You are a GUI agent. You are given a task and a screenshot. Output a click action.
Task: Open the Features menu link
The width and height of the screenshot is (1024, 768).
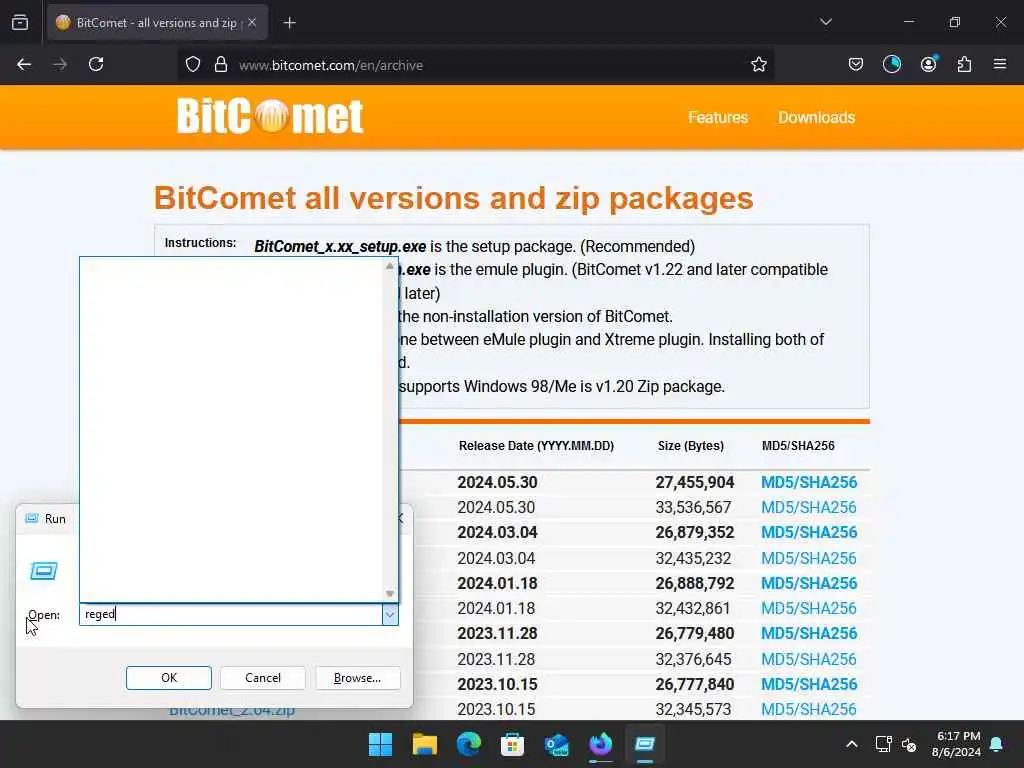pyautogui.click(x=718, y=118)
